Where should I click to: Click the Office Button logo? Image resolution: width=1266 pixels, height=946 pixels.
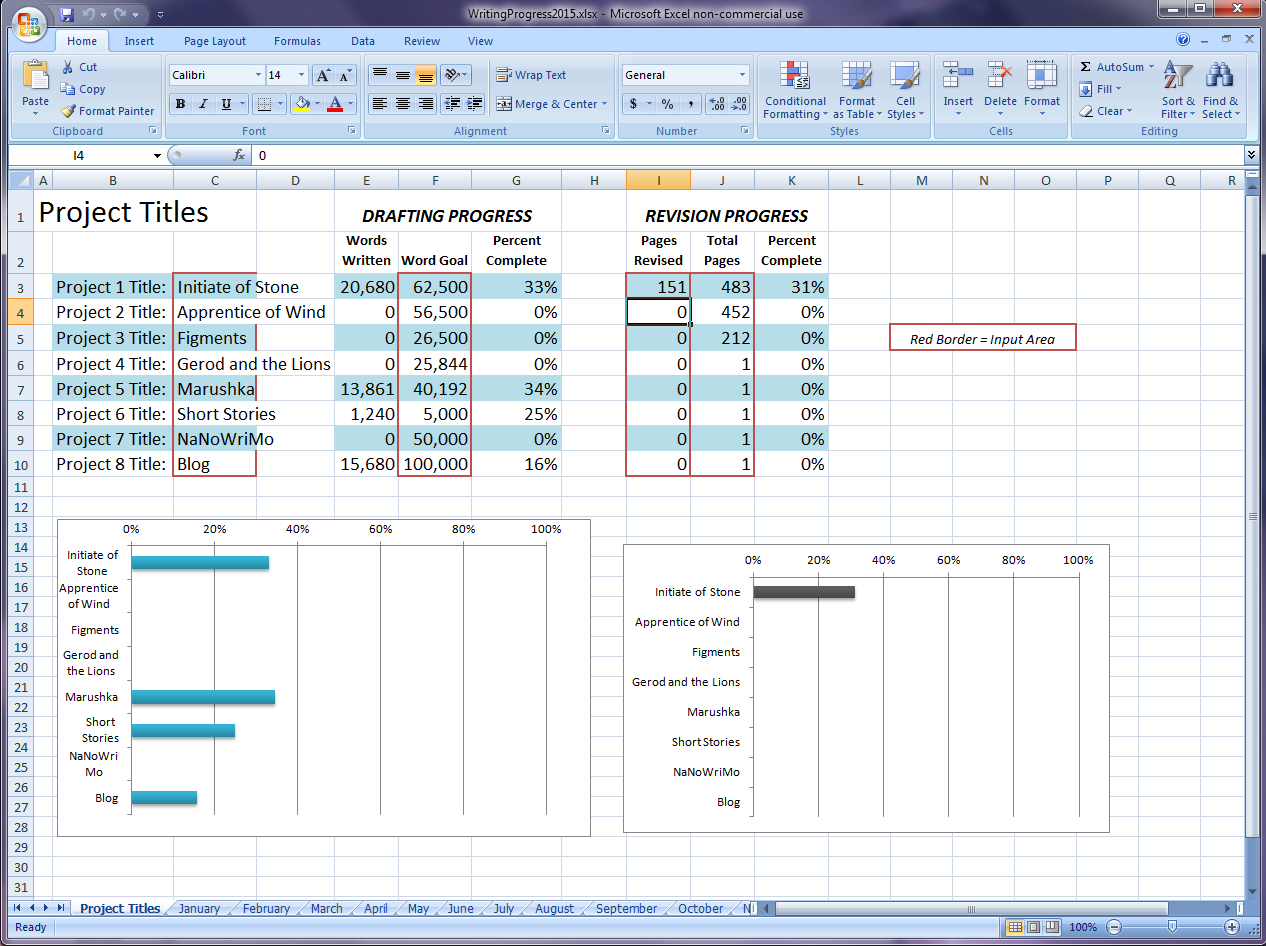pos(29,22)
